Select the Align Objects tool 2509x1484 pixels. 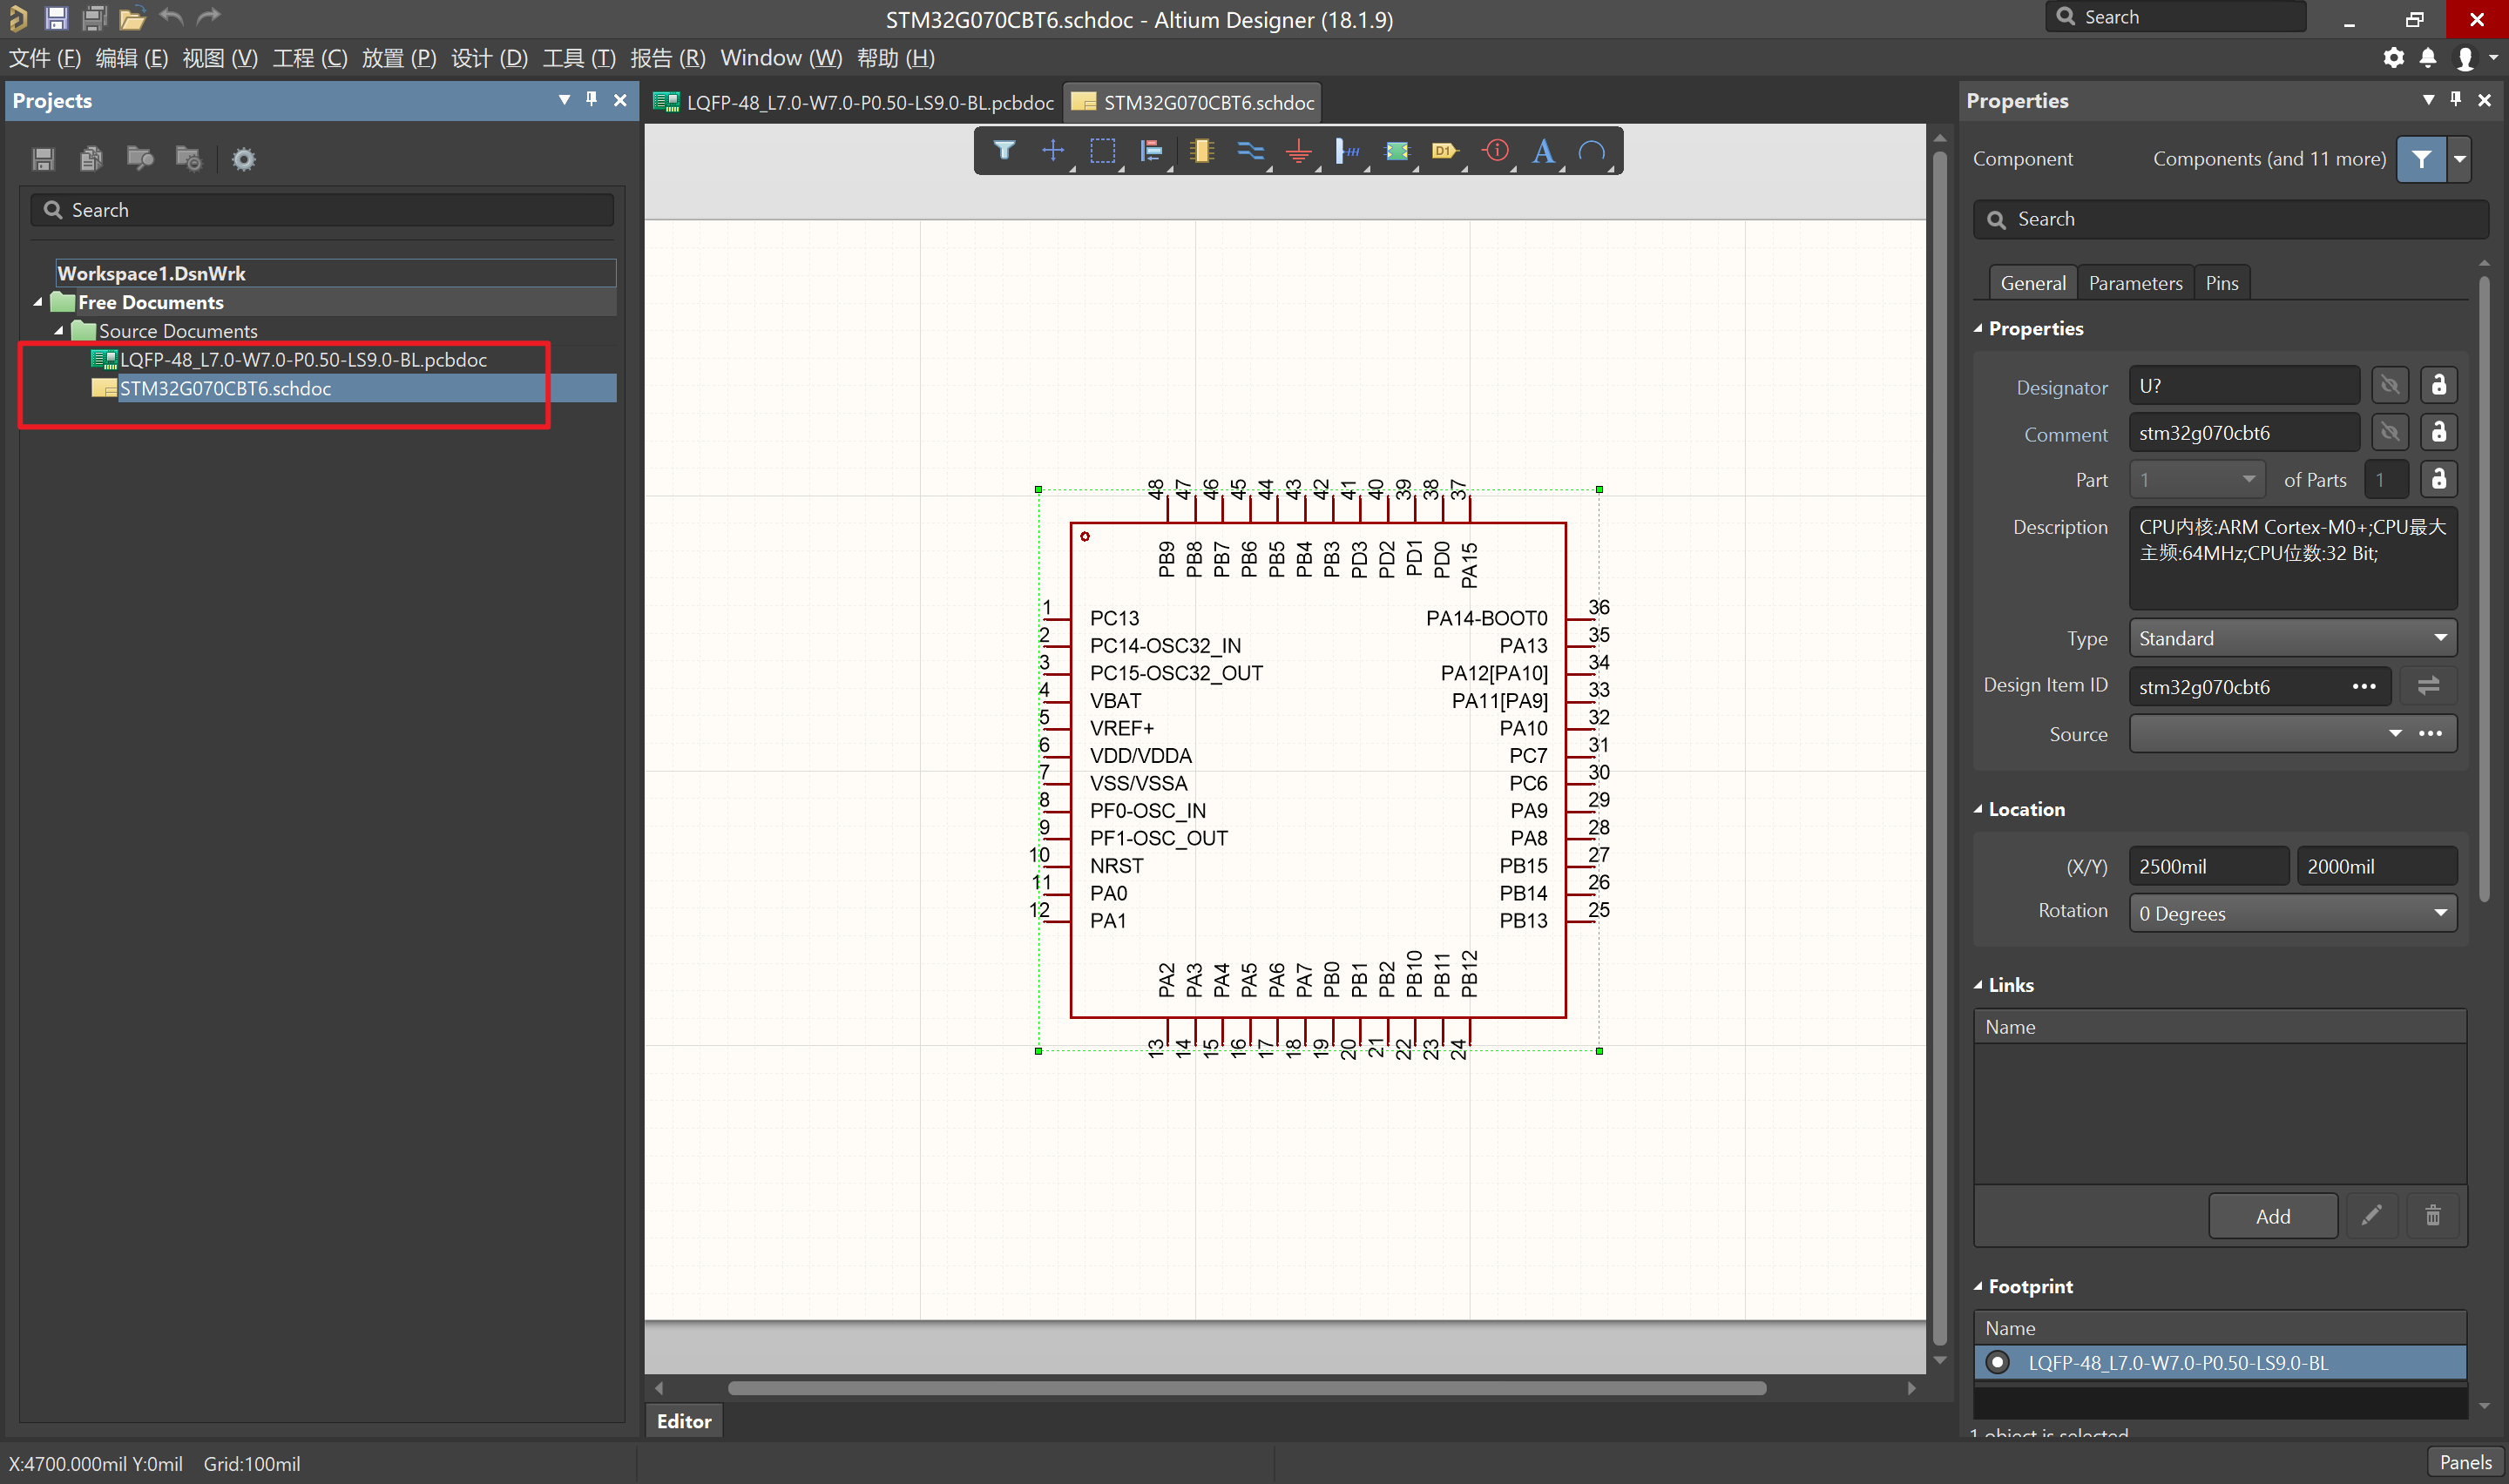click(x=1151, y=151)
